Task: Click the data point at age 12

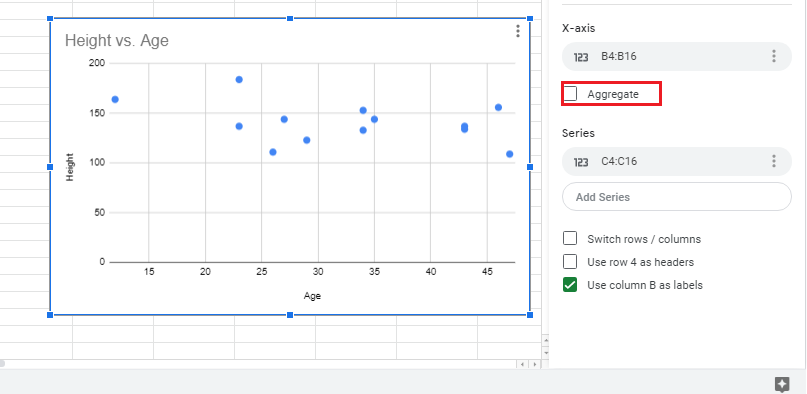Action: point(115,99)
